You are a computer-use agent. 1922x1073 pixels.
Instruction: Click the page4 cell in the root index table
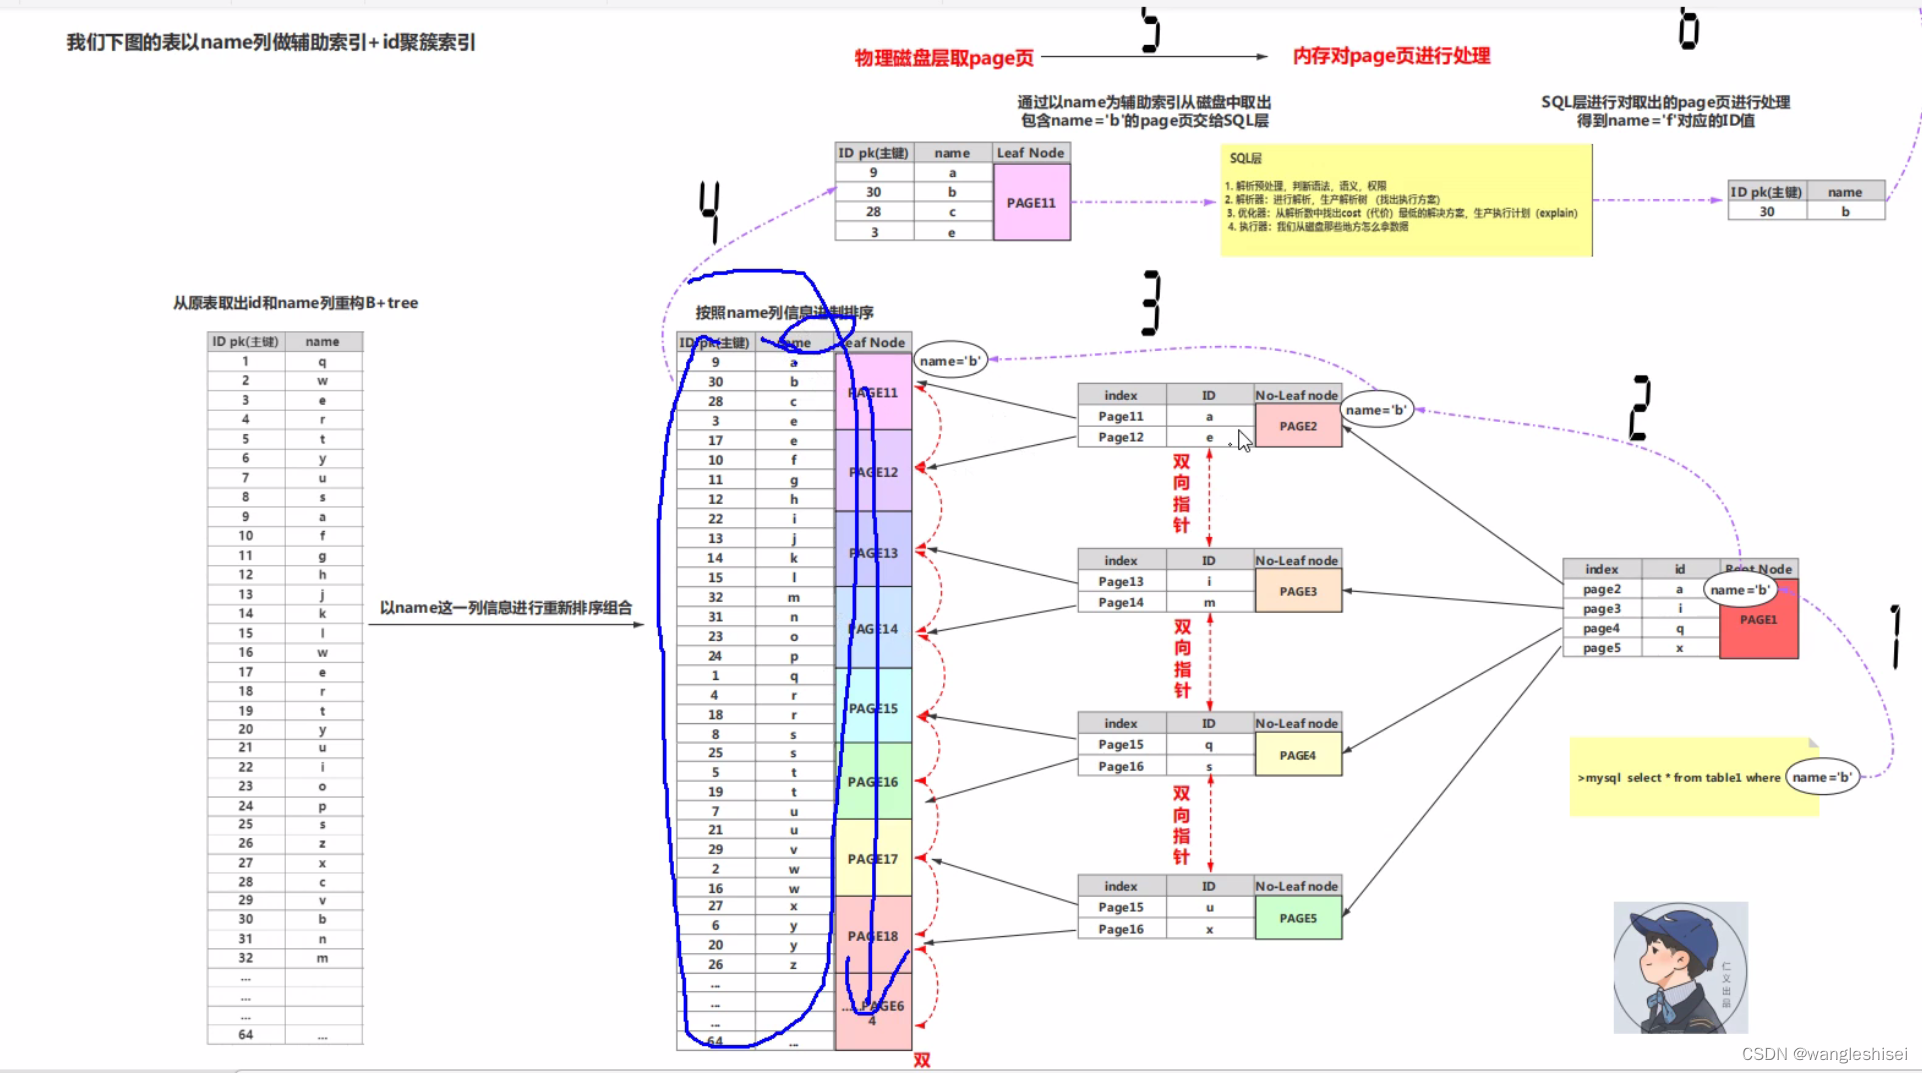1602,628
